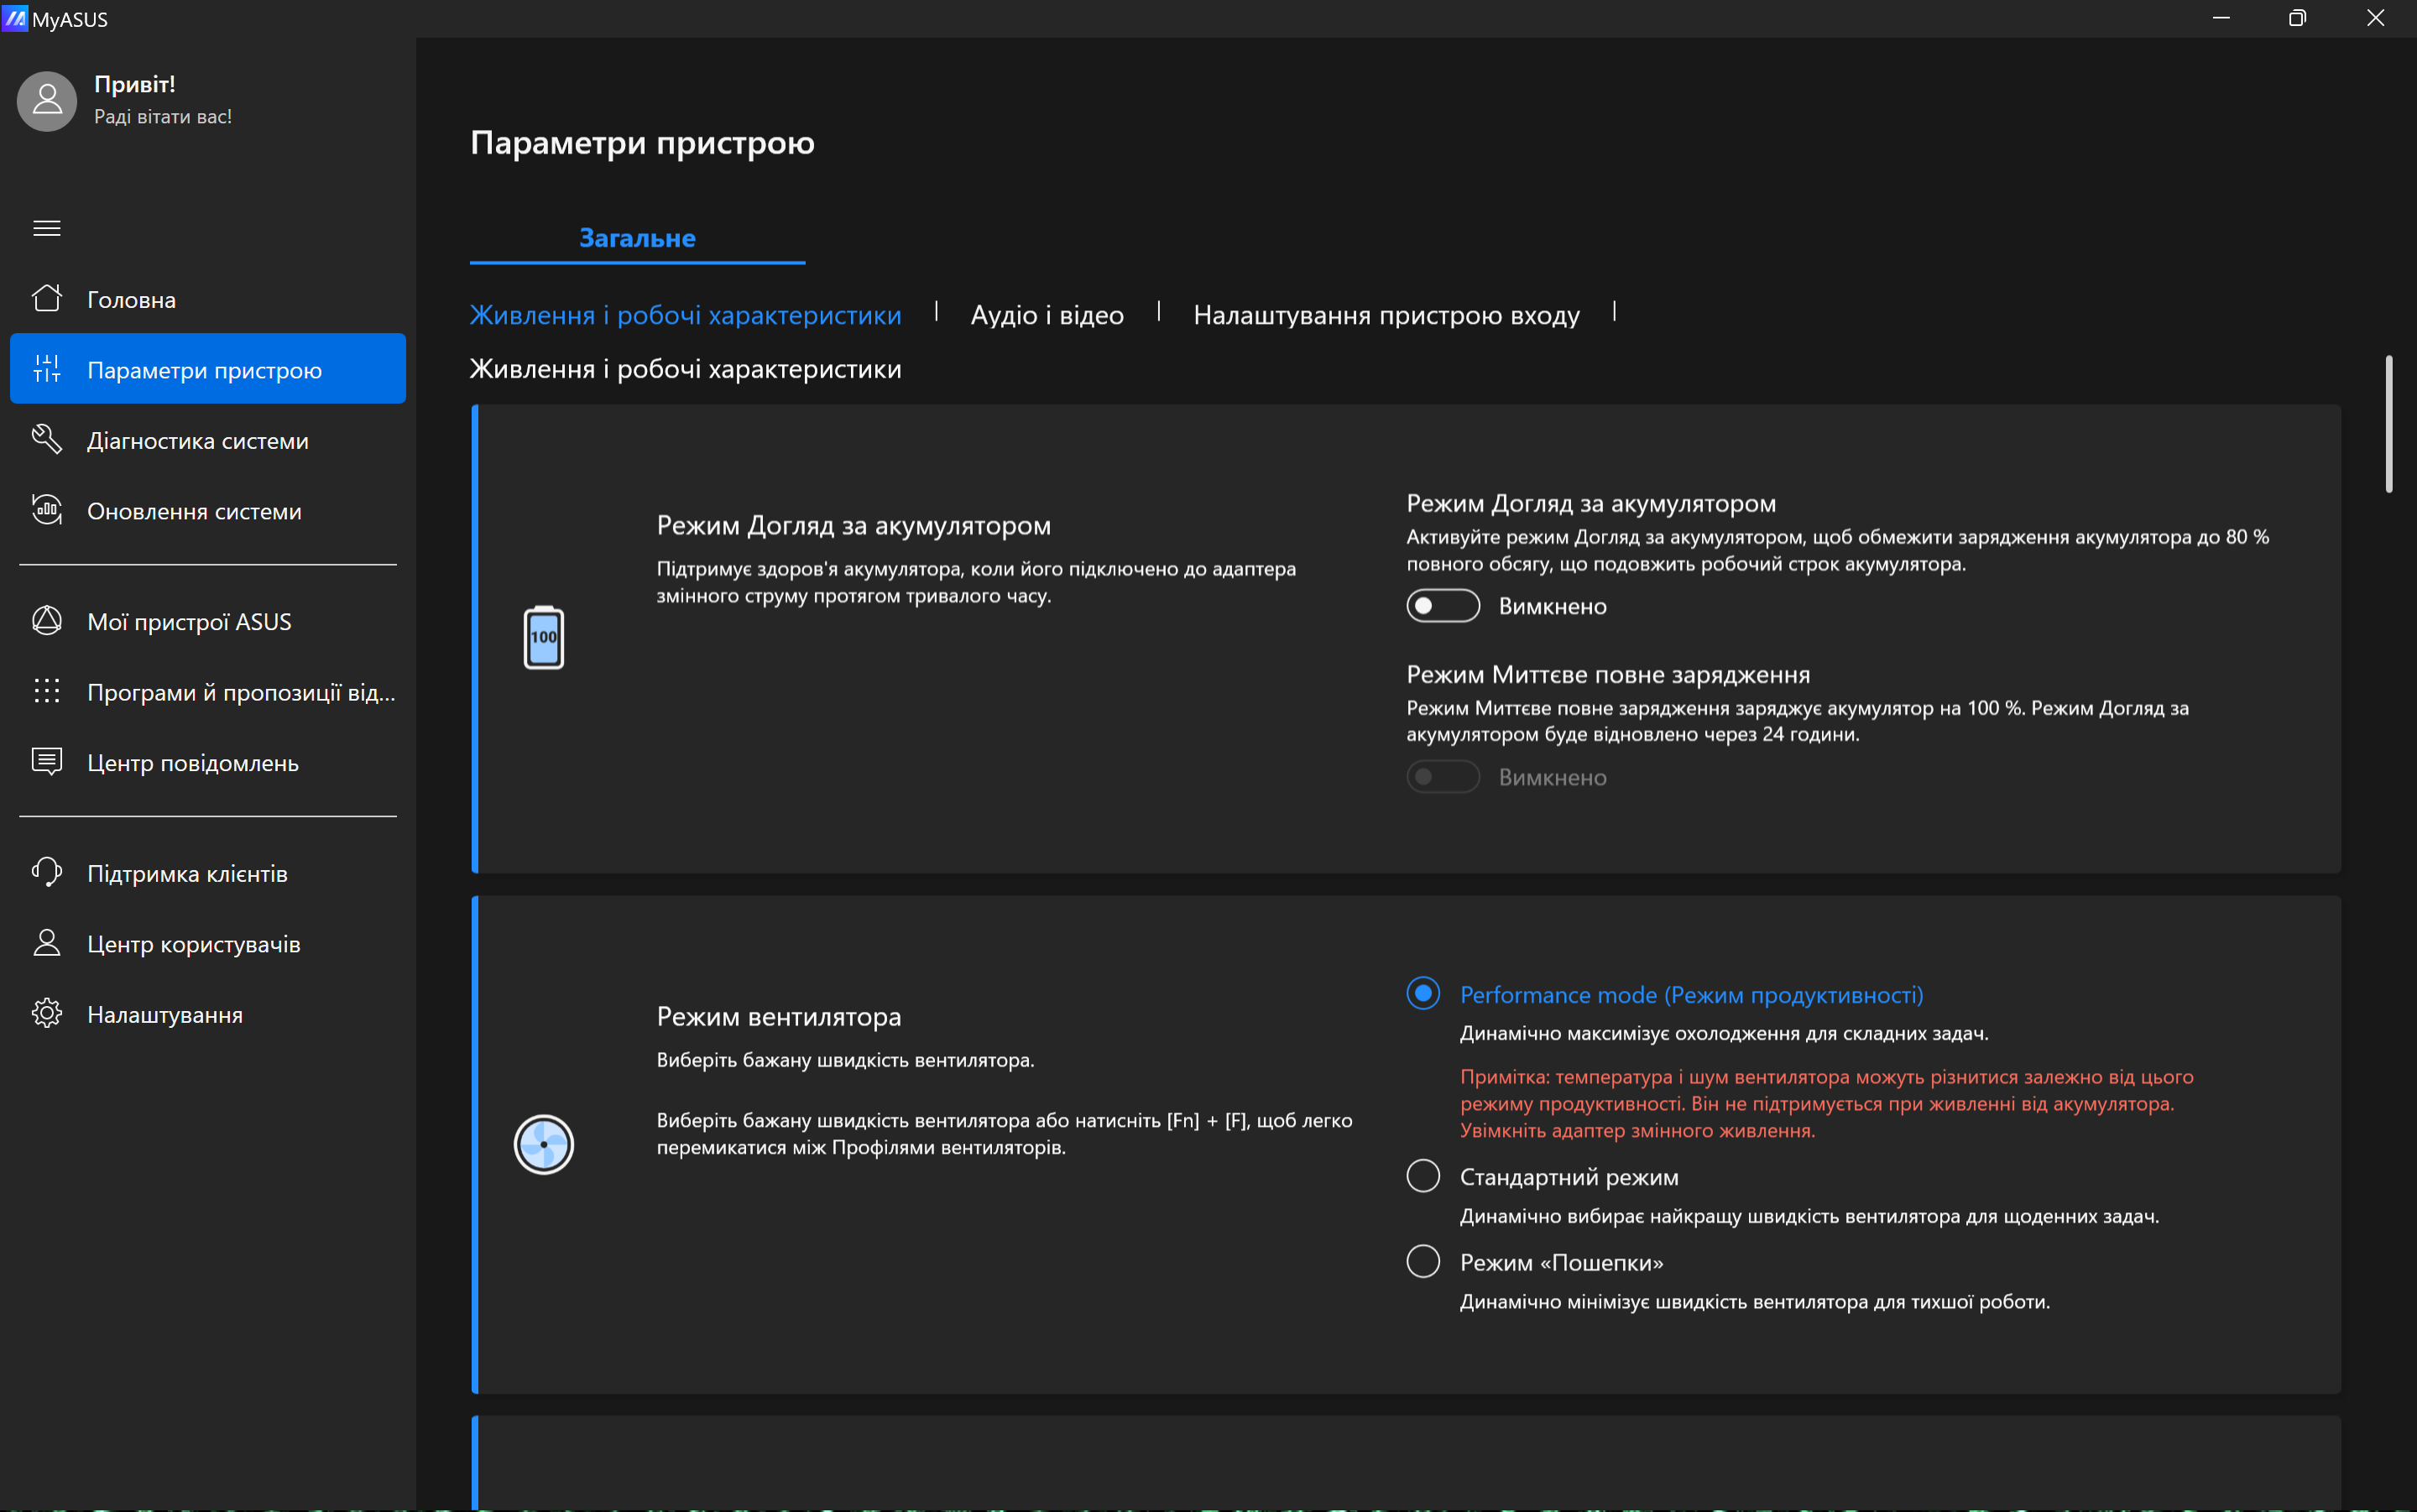Switch to the Загальне tab
This screenshot has width=2417, height=1512.
pos(637,238)
